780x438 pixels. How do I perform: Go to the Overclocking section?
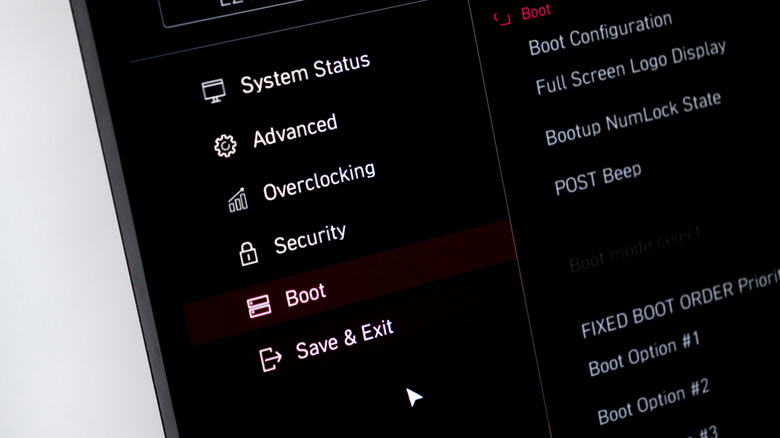(x=319, y=182)
